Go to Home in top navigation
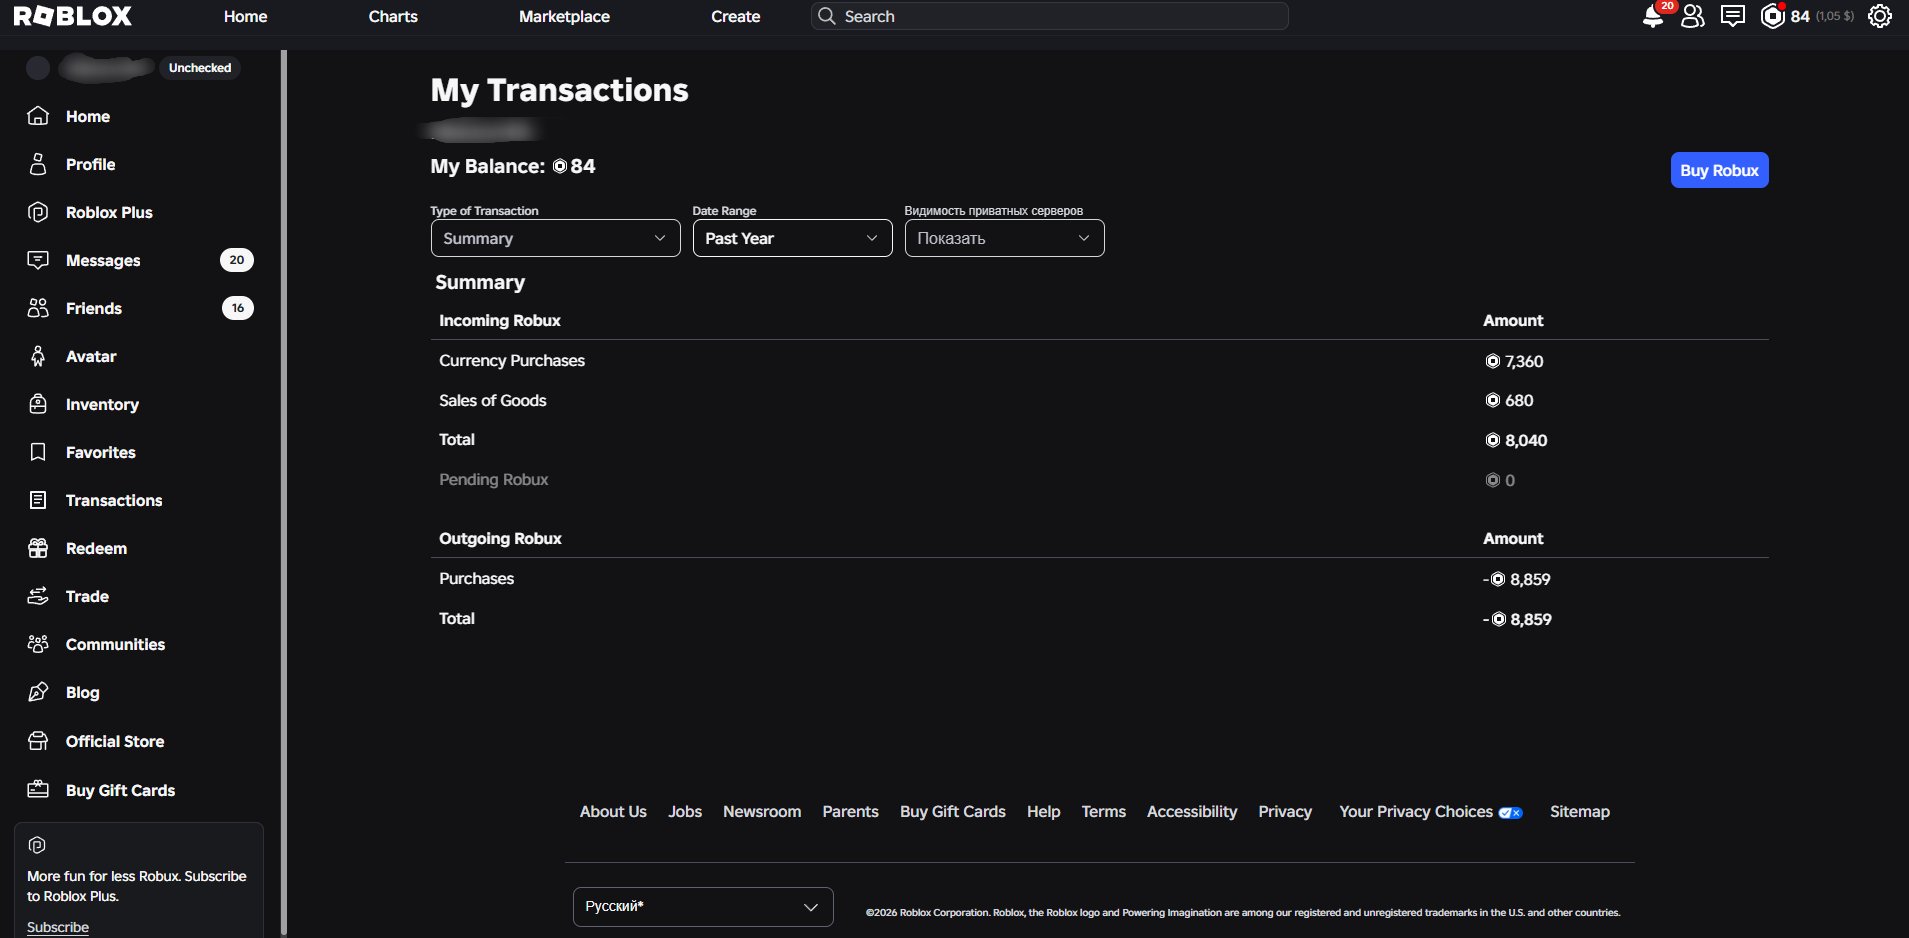 click(x=245, y=16)
